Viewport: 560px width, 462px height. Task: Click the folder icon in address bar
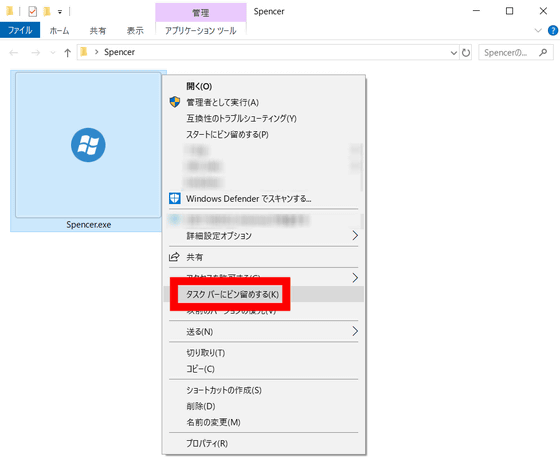pyautogui.click(x=84, y=52)
